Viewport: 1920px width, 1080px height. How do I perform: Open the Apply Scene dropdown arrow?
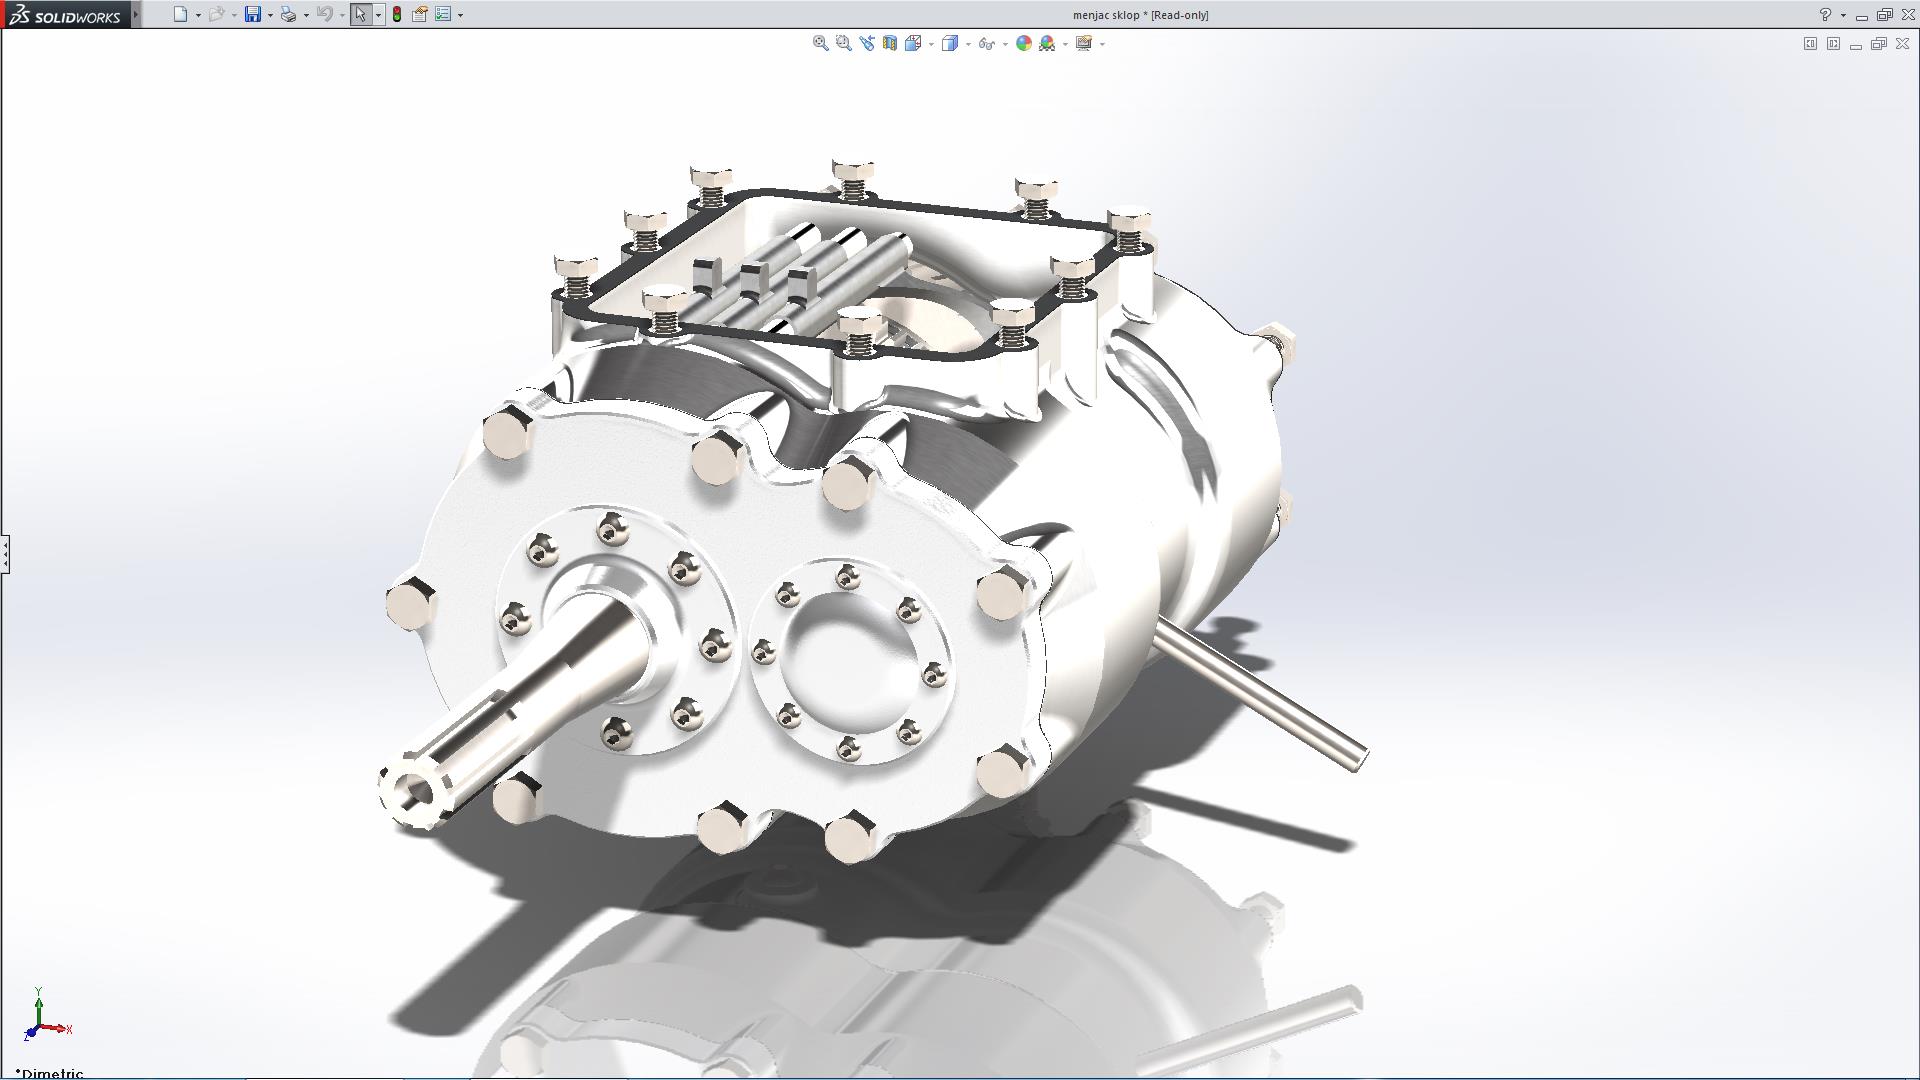(1065, 44)
